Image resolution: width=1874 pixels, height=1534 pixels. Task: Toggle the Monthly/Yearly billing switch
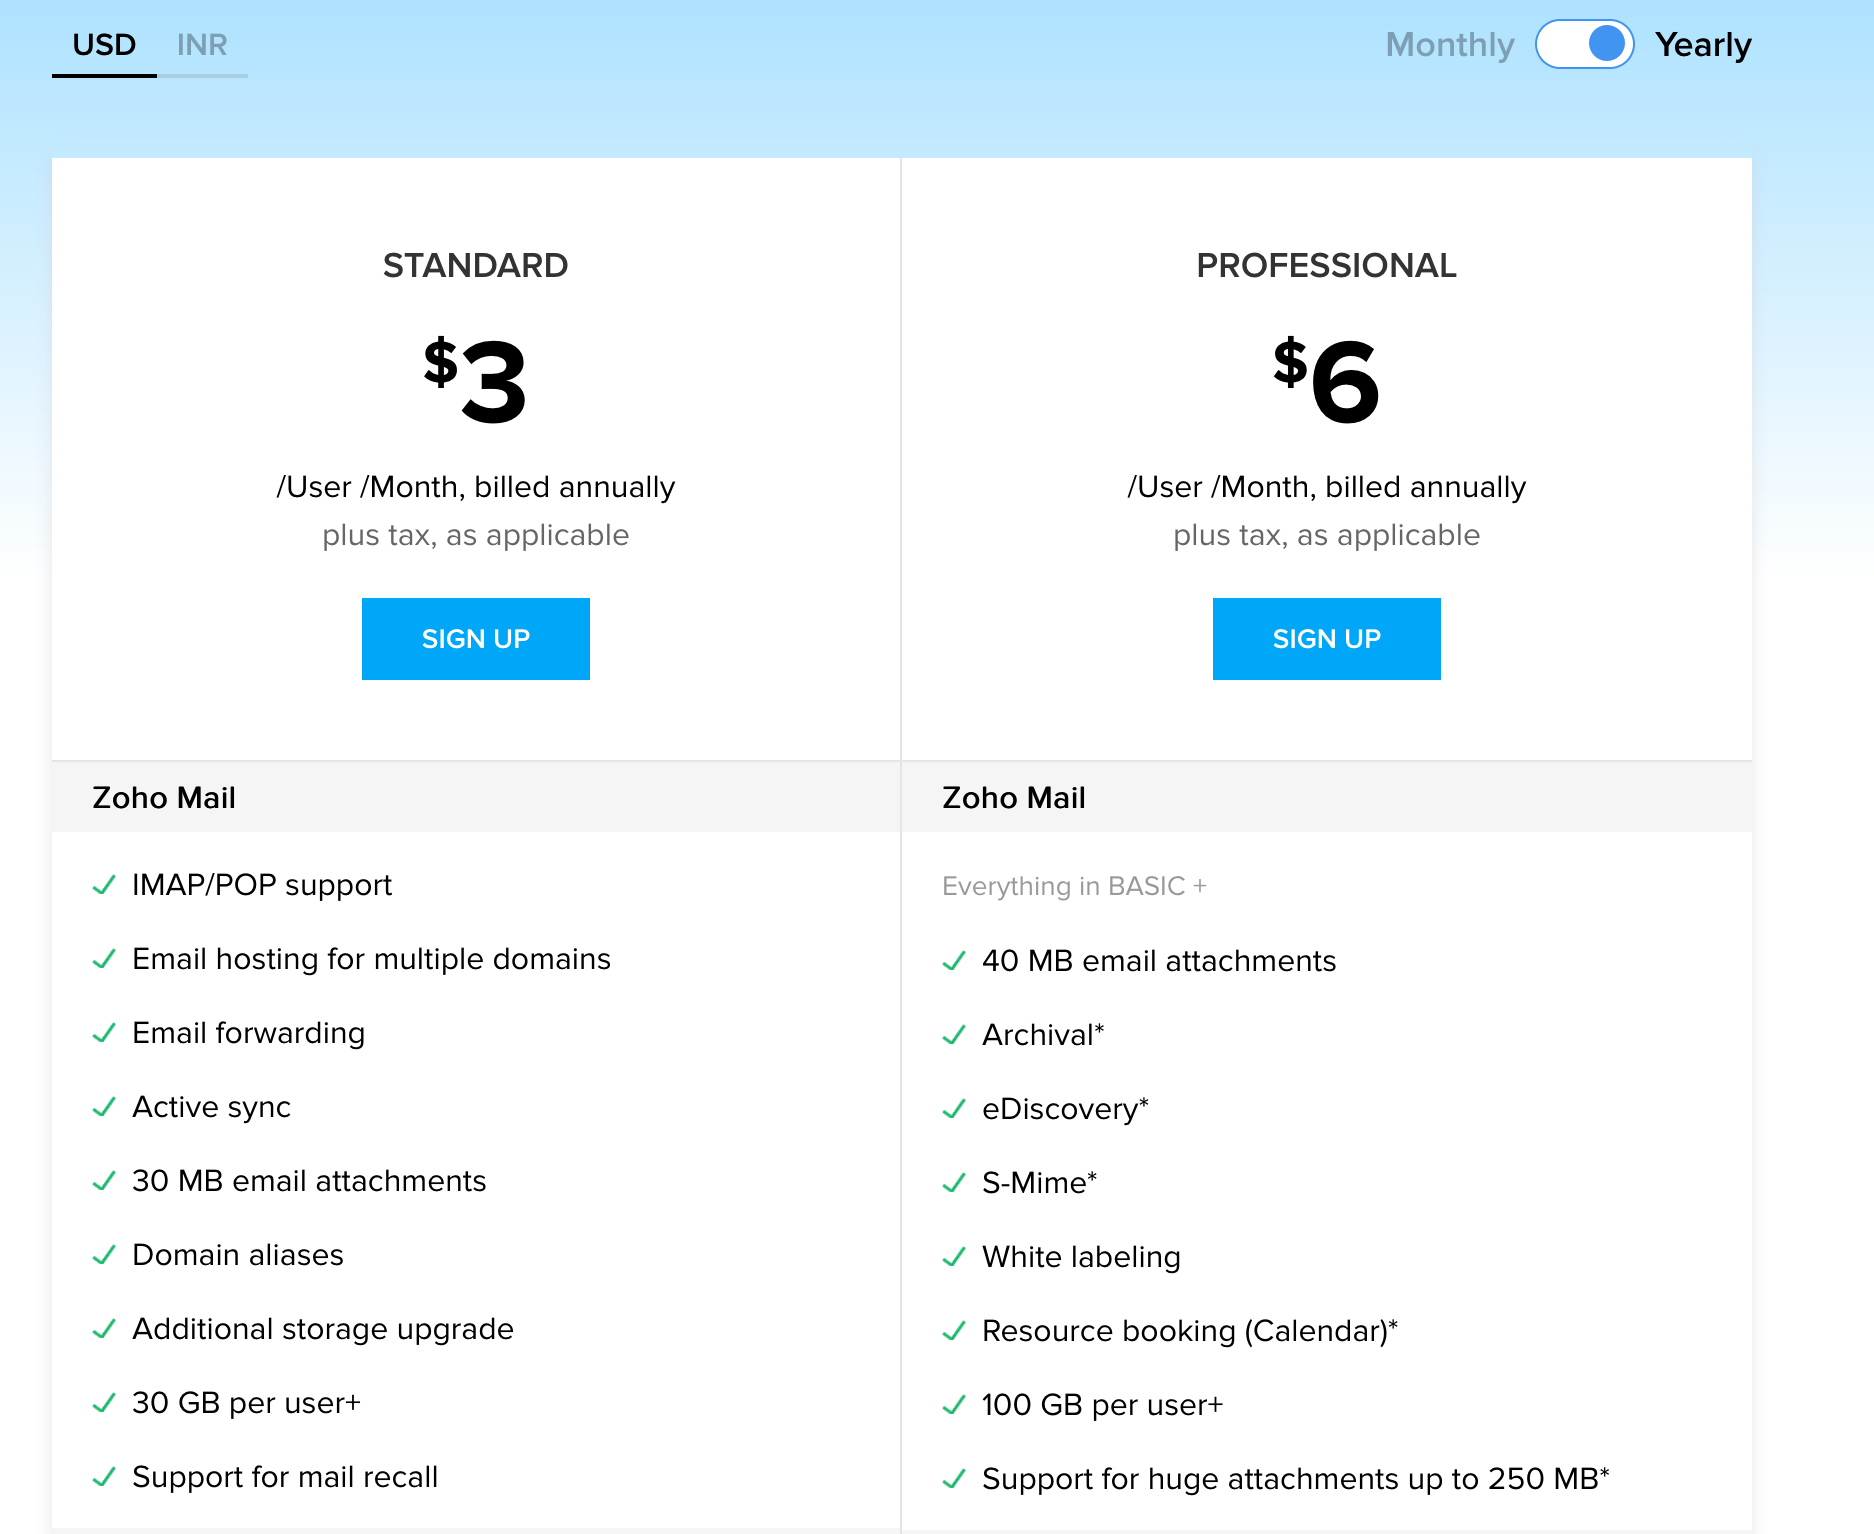(x=1584, y=45)
